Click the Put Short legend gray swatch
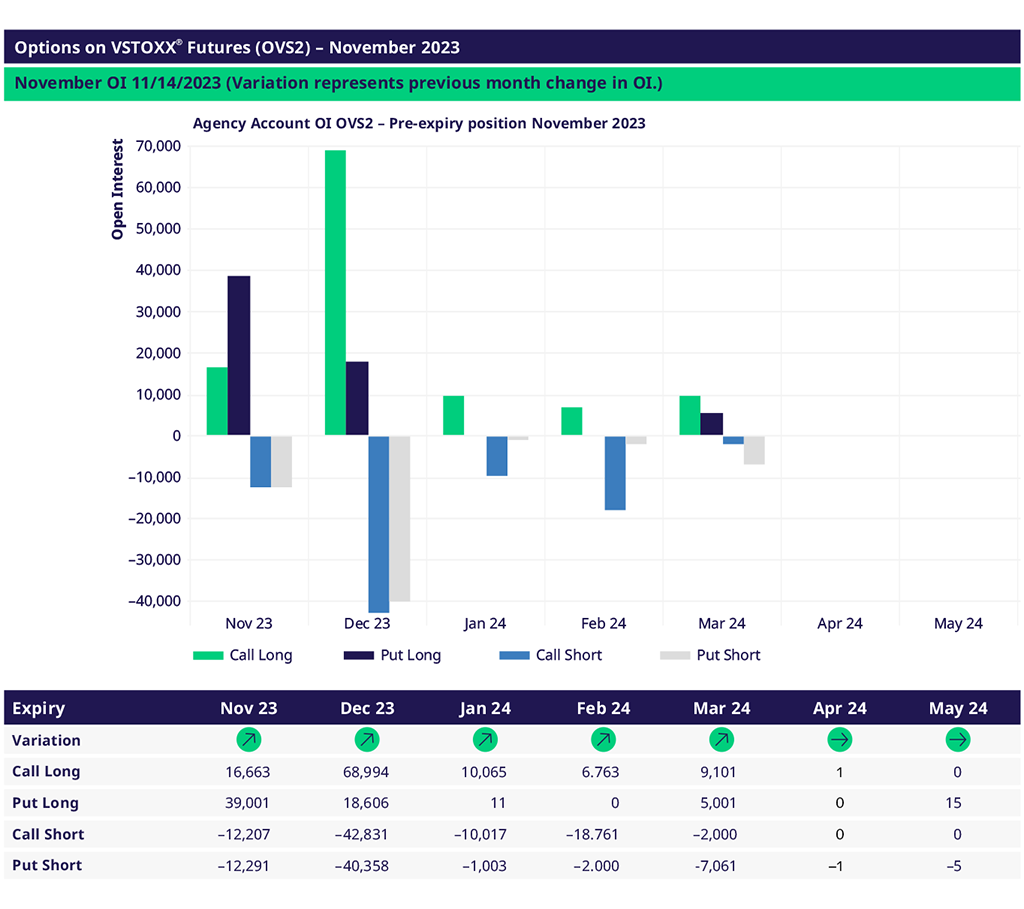The image size is (1024, 909). (x=674, y=655)
